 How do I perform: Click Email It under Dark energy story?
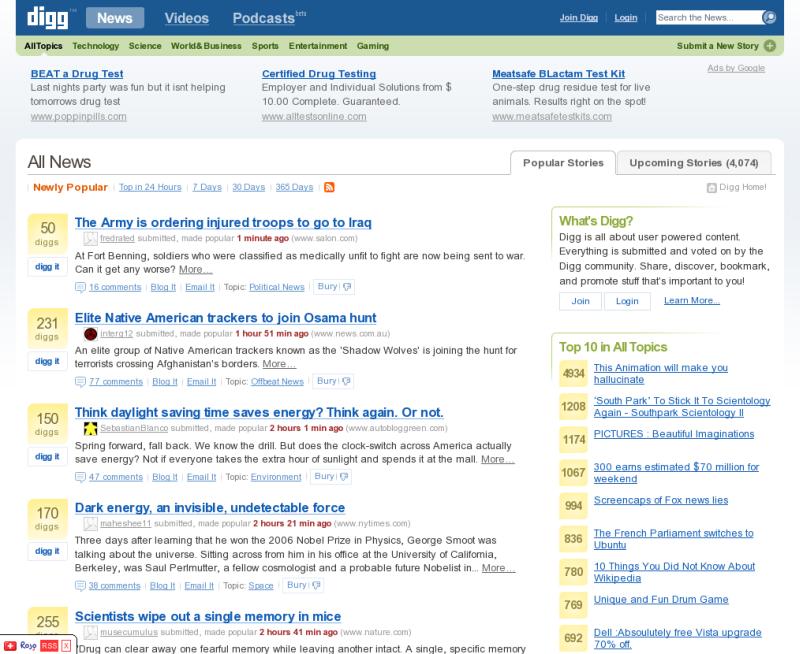(x=199, y=586)
